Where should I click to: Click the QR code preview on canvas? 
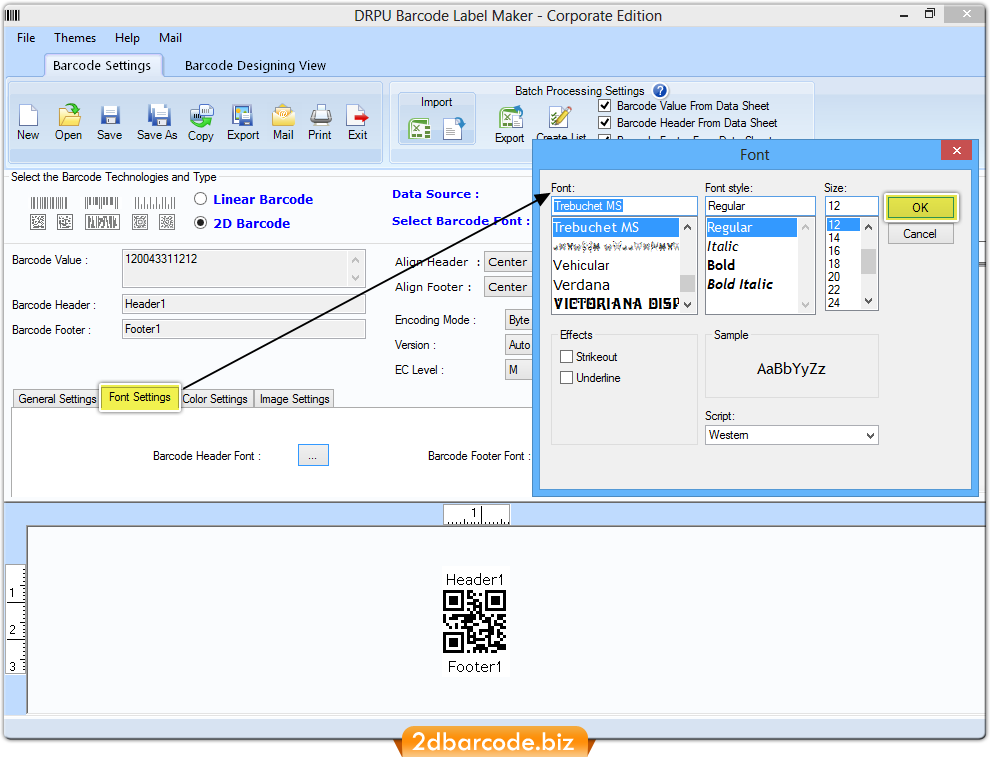[x=474, y=621]
